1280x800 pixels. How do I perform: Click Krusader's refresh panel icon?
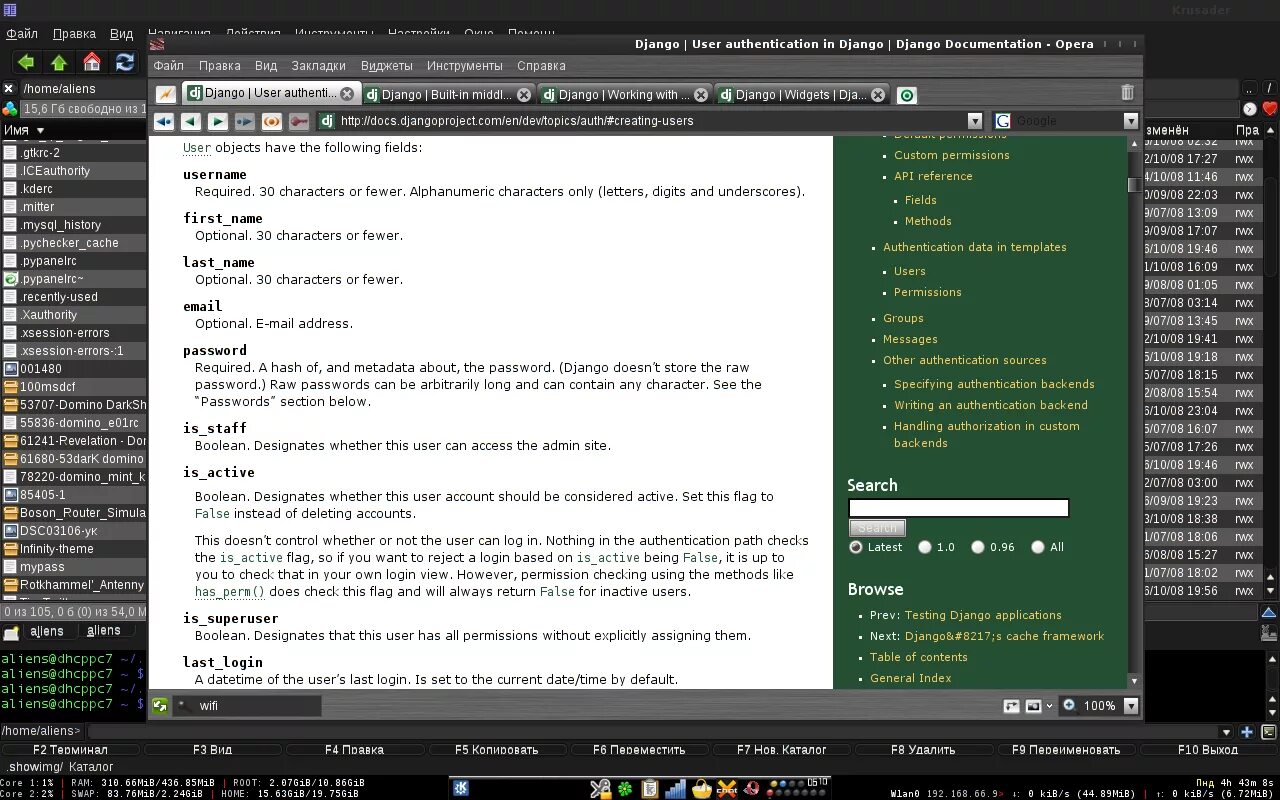(125, 62)
